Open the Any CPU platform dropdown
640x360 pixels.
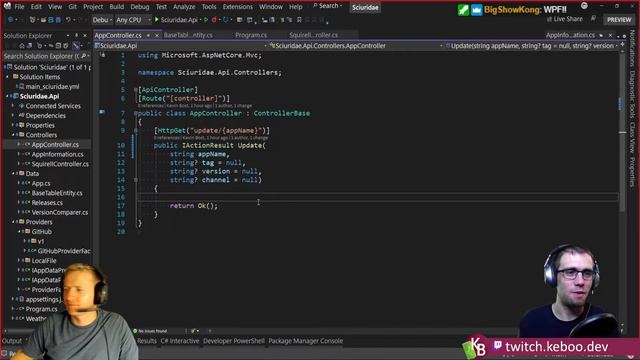(x=133, y=20)
